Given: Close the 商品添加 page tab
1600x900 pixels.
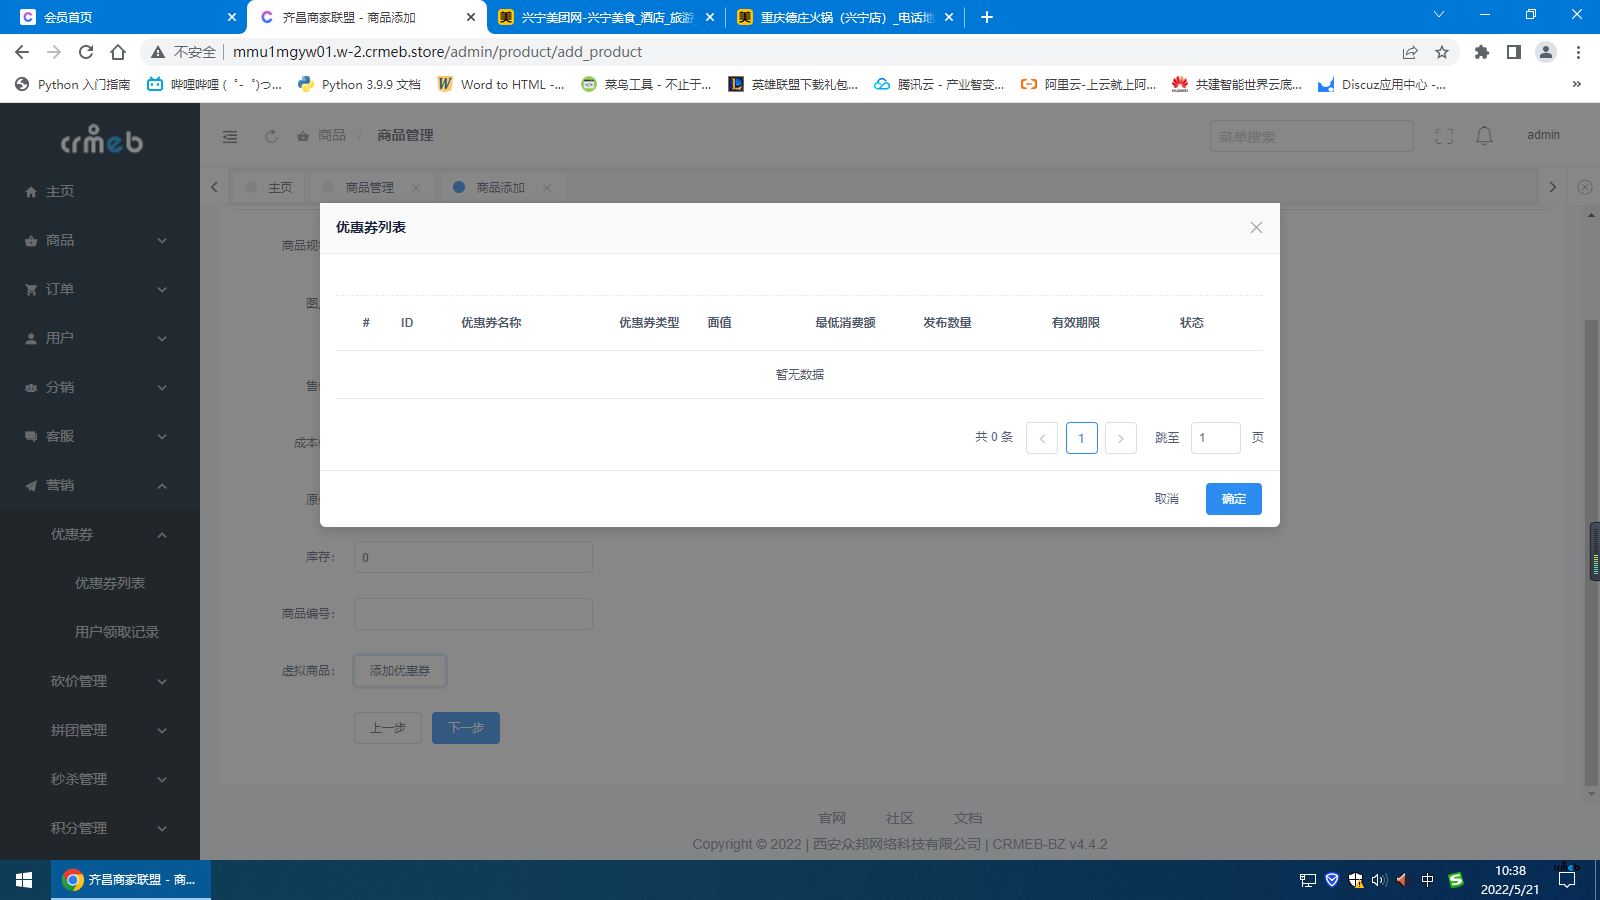Looking at the screenshot, I should tap(546, 188).
